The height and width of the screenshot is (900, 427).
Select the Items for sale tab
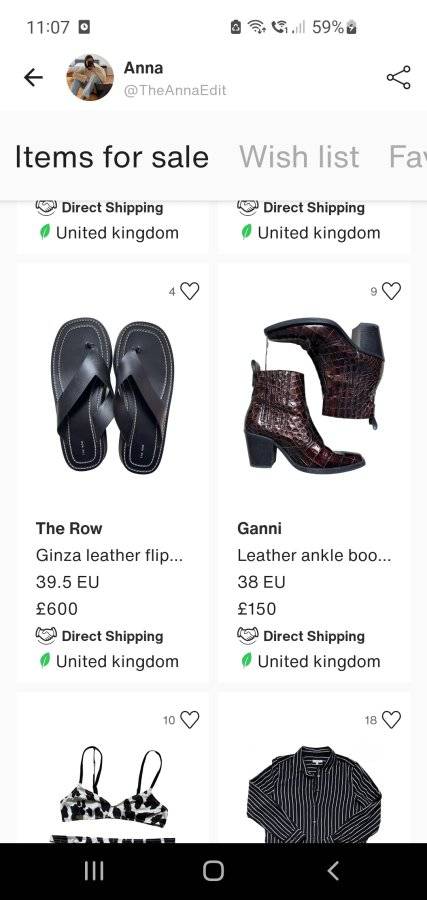click(x=111, y=157)
